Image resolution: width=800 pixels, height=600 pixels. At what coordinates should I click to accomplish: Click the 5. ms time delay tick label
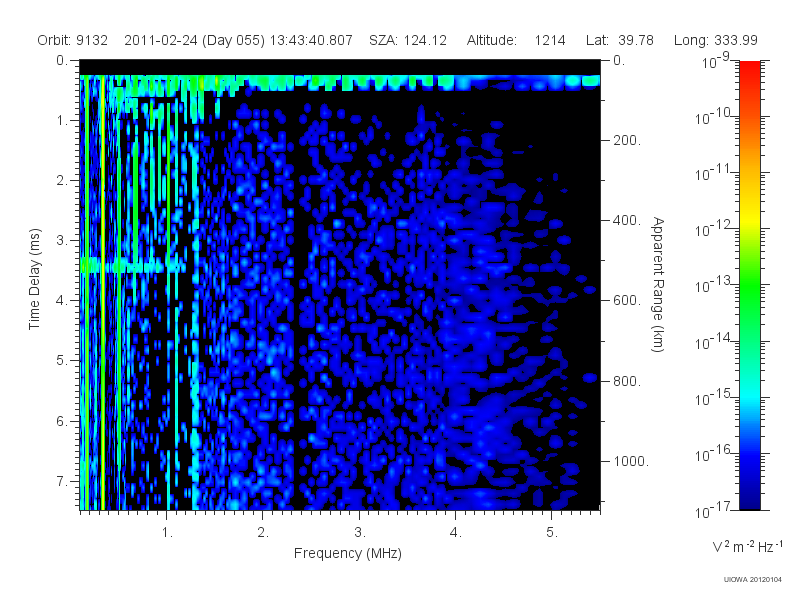(x=62, y=360)
